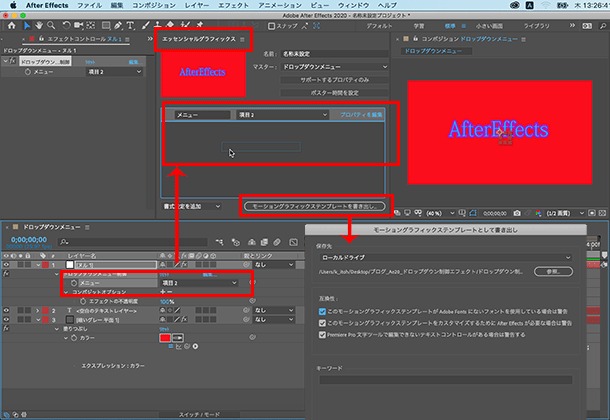Hide layer 3 dark gray solid eye icon

[x=6, y=320]
